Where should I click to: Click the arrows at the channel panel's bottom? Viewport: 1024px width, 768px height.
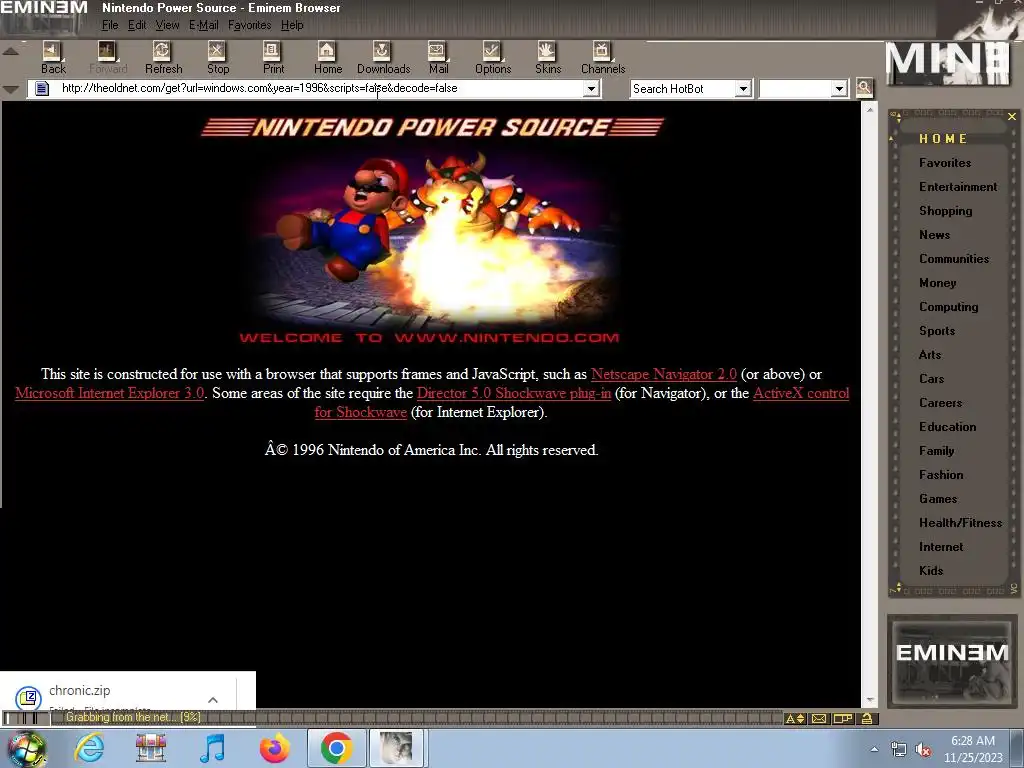[x=897, y=588]
